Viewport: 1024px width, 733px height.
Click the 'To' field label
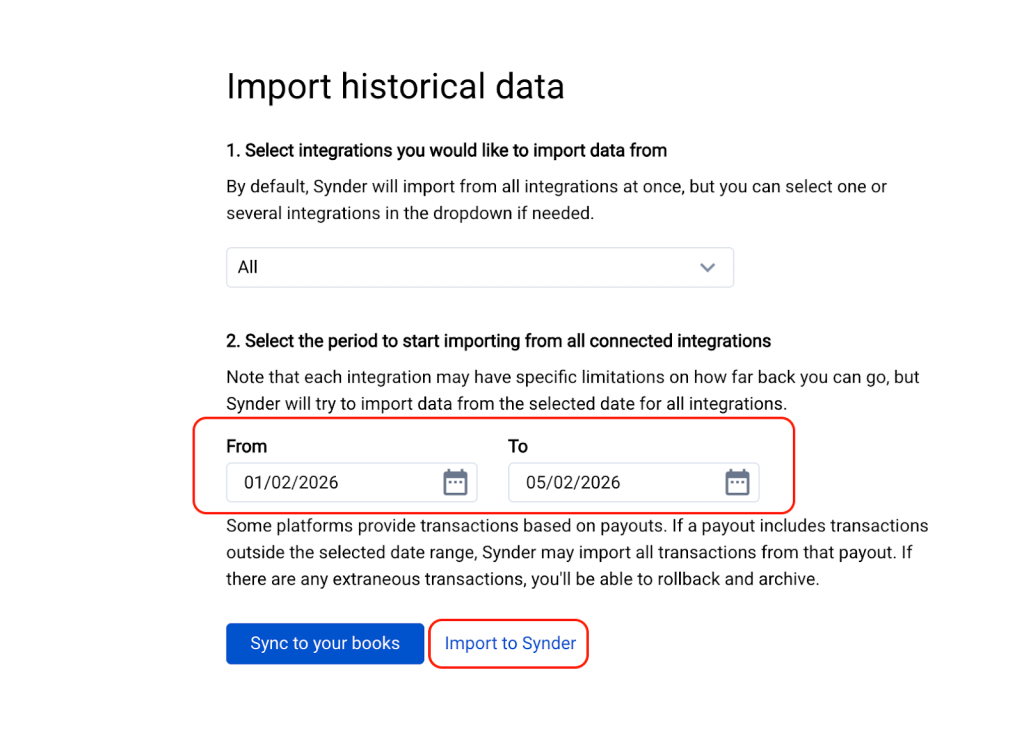[x=518, y=446]
